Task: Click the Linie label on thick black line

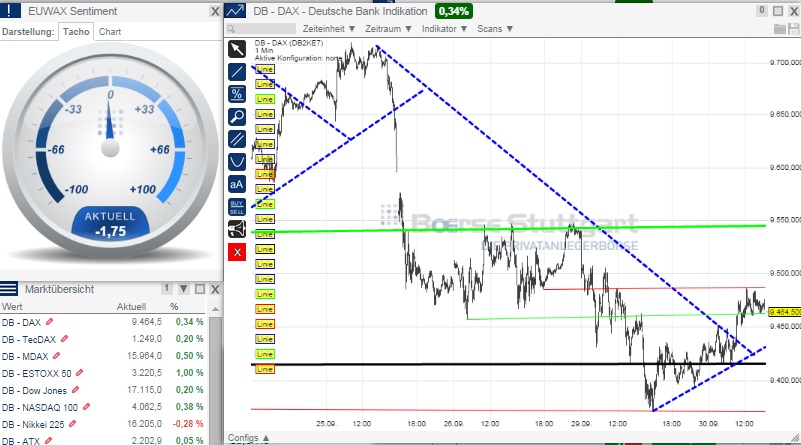Action: [265, 369]
